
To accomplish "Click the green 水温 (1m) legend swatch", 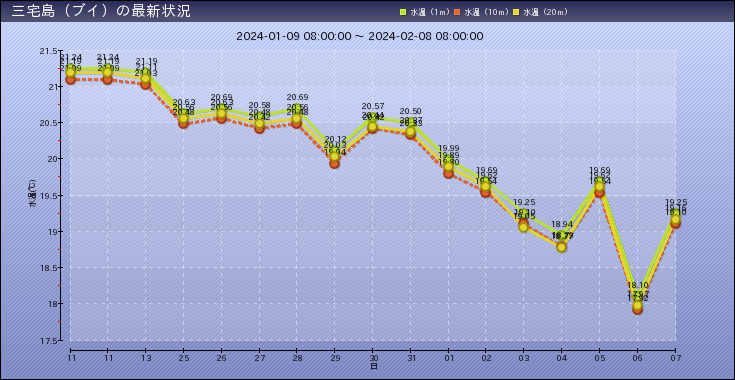I will pos(402,13).
